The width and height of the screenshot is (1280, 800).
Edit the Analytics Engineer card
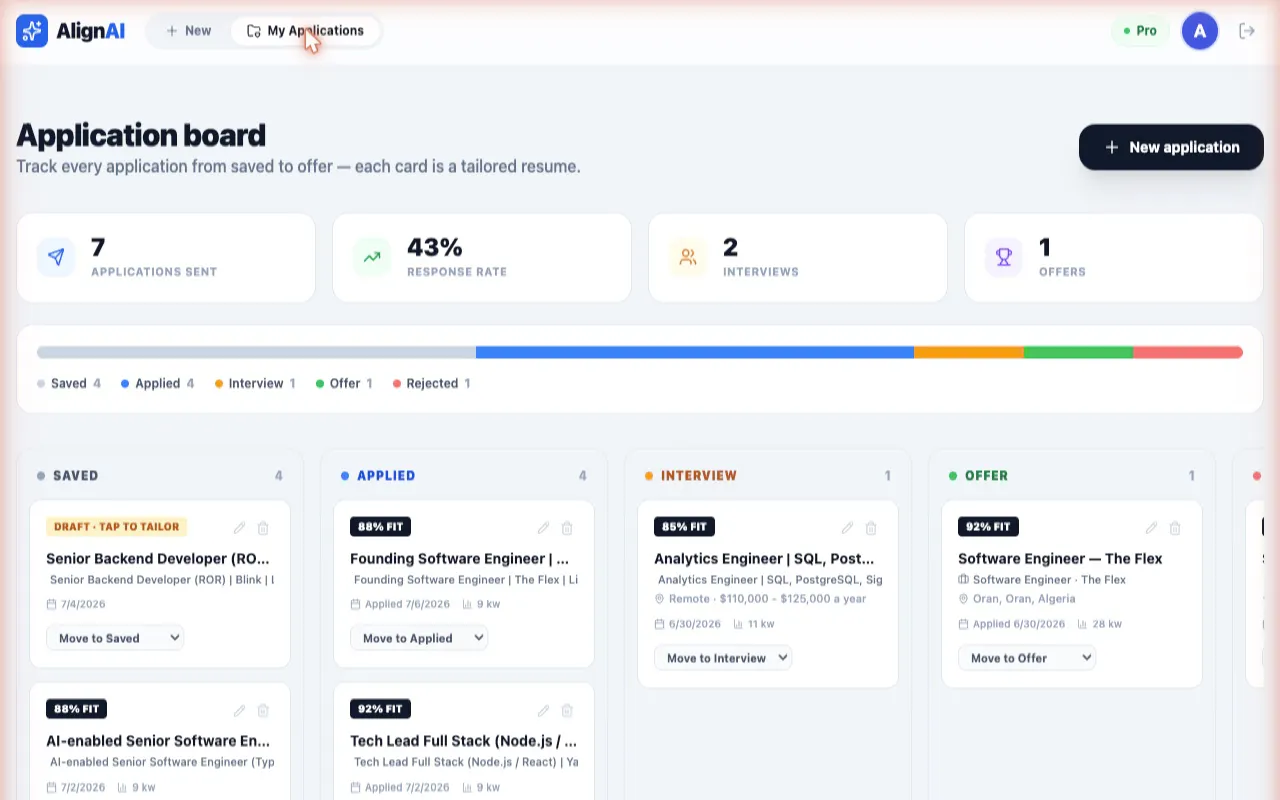(x=847, y=528)
